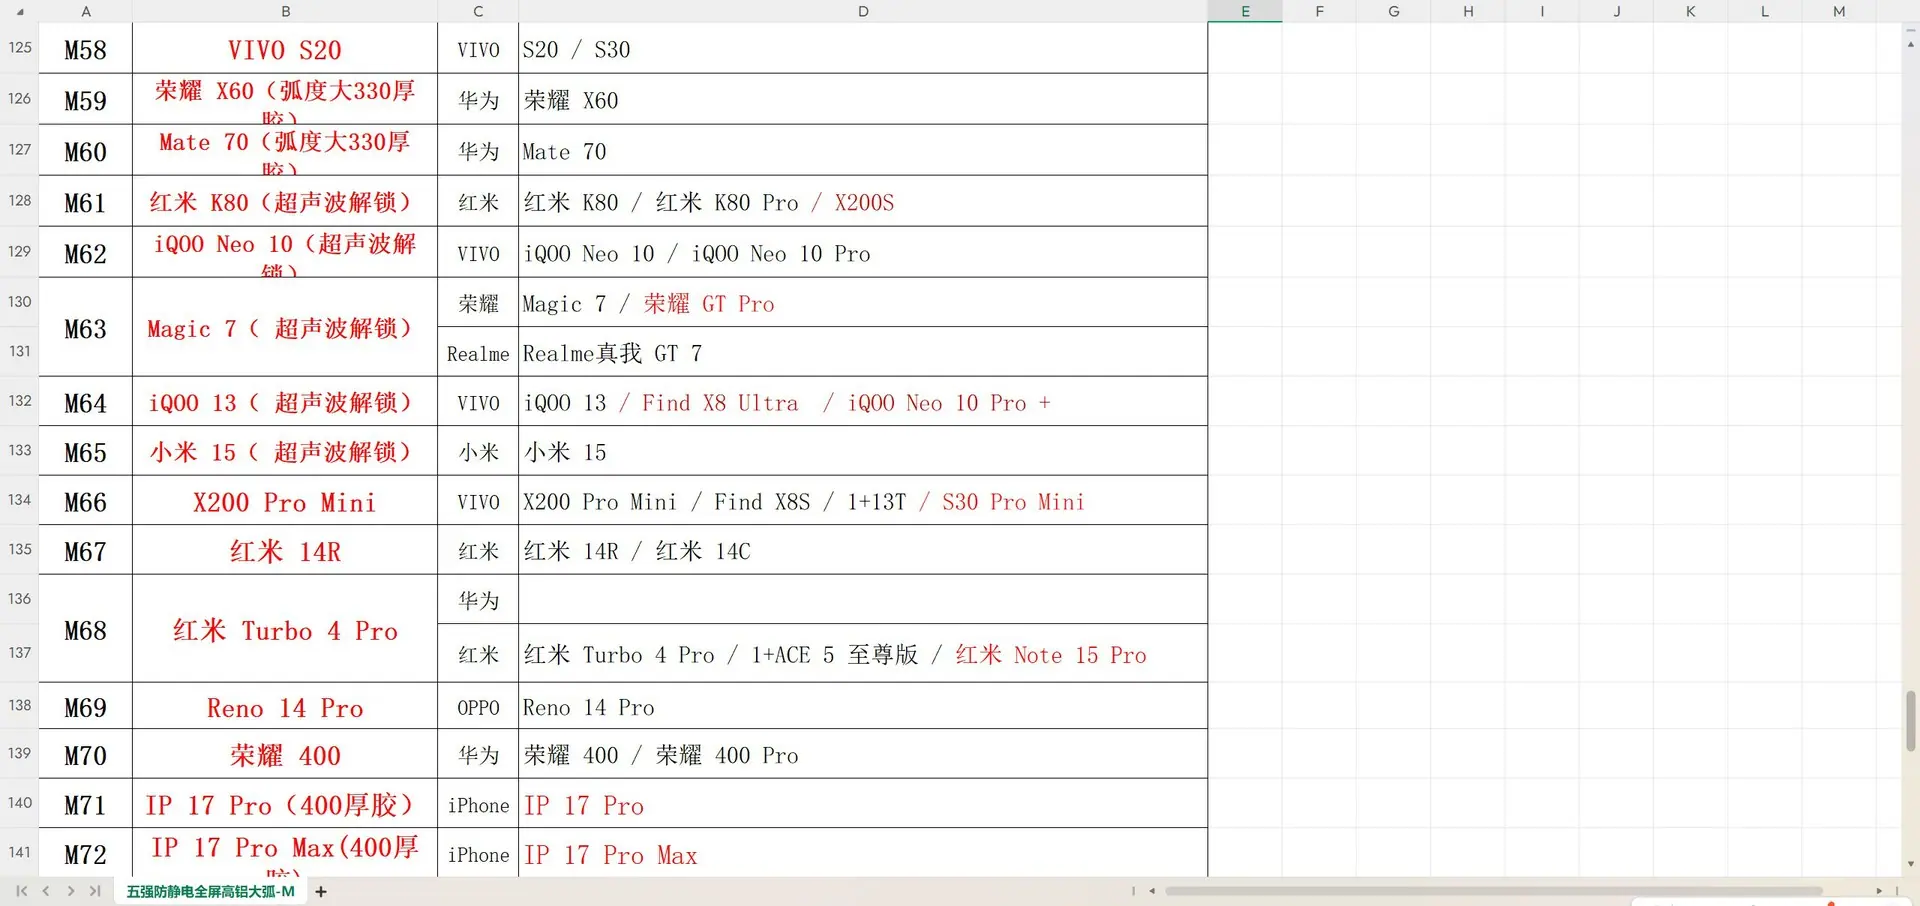
Task: Click the vertical scrollbar thumb
Action: [1910, 720]
